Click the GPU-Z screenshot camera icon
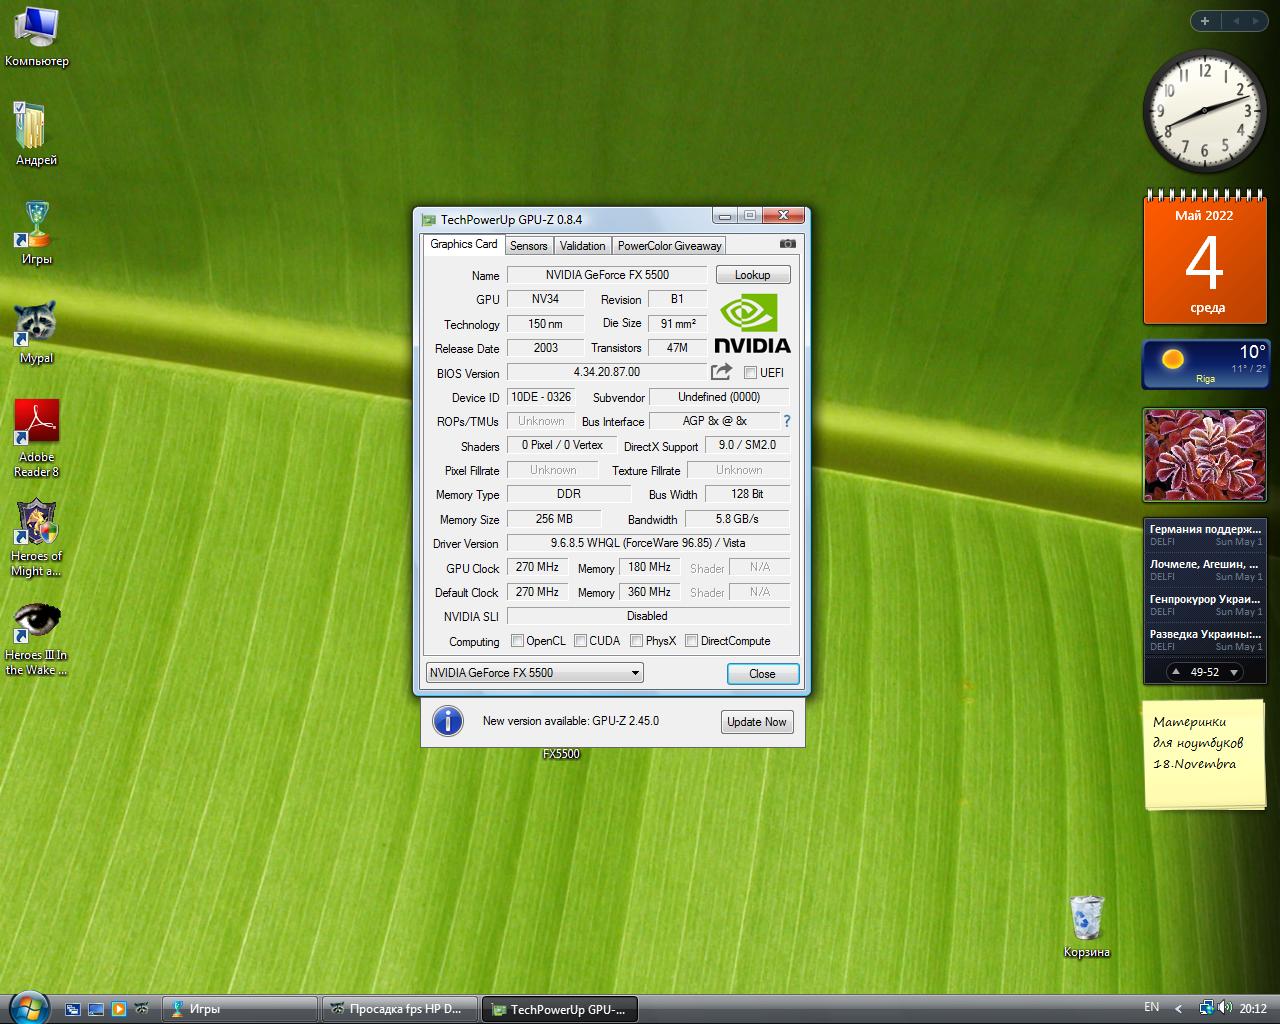Viewport: 1280px width, 1024px height. [788, 244]
